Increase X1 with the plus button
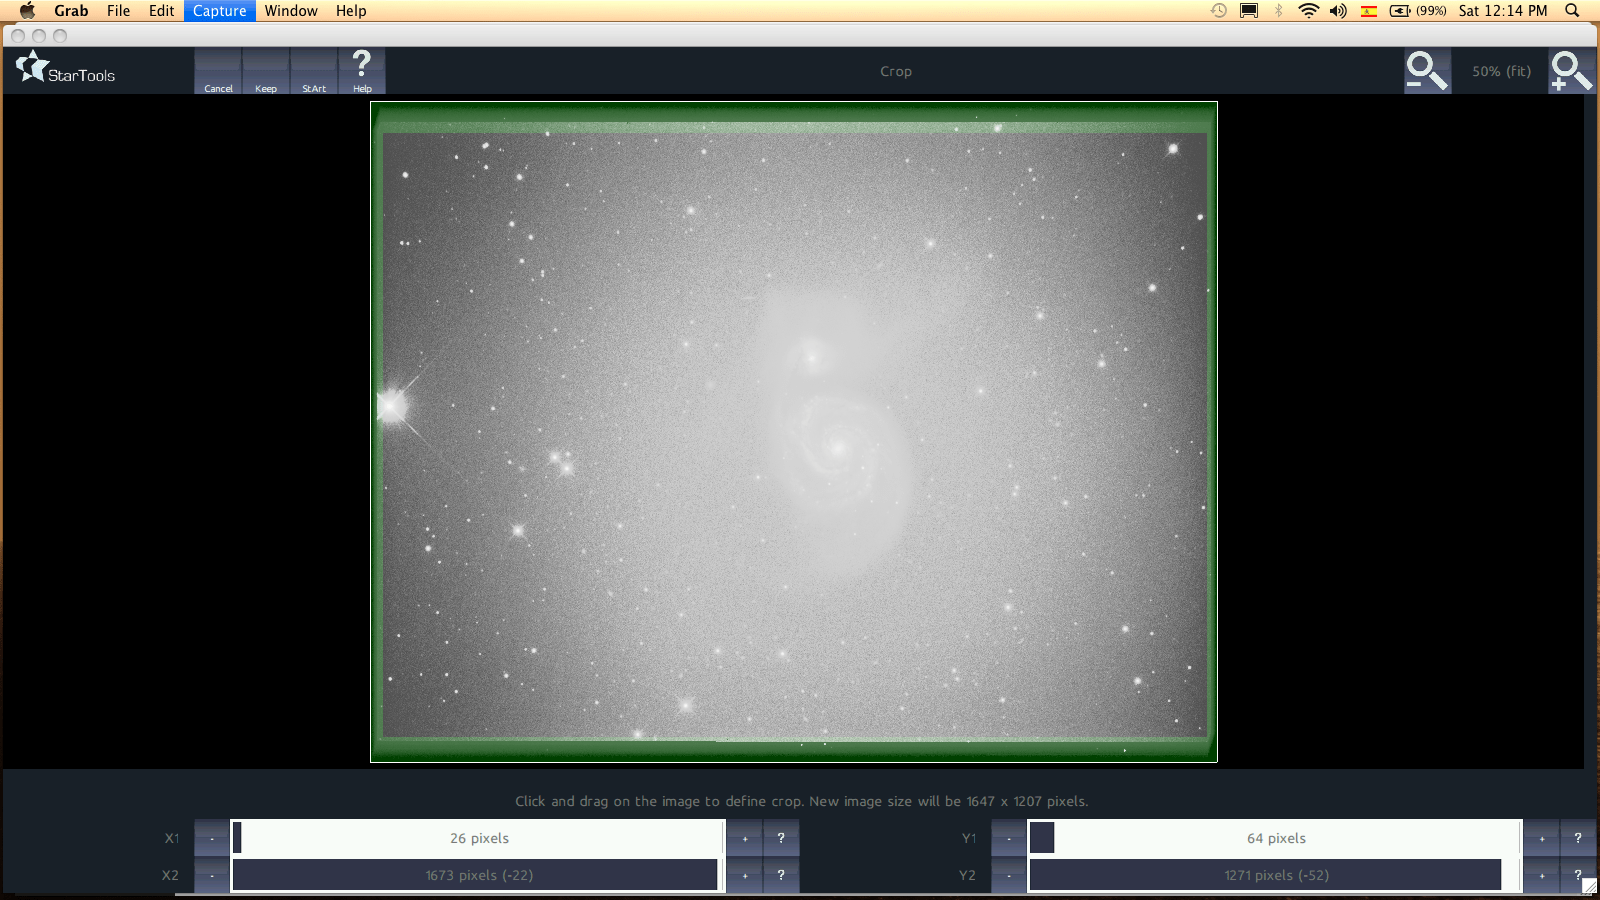Screen dimensions: 1600x900 (745, 838)
